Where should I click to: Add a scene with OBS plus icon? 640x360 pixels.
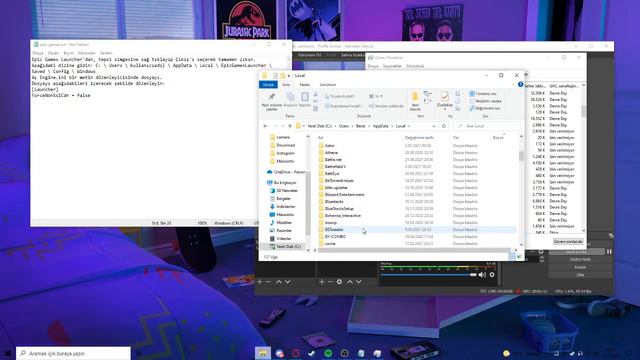(x=260, y=282)
